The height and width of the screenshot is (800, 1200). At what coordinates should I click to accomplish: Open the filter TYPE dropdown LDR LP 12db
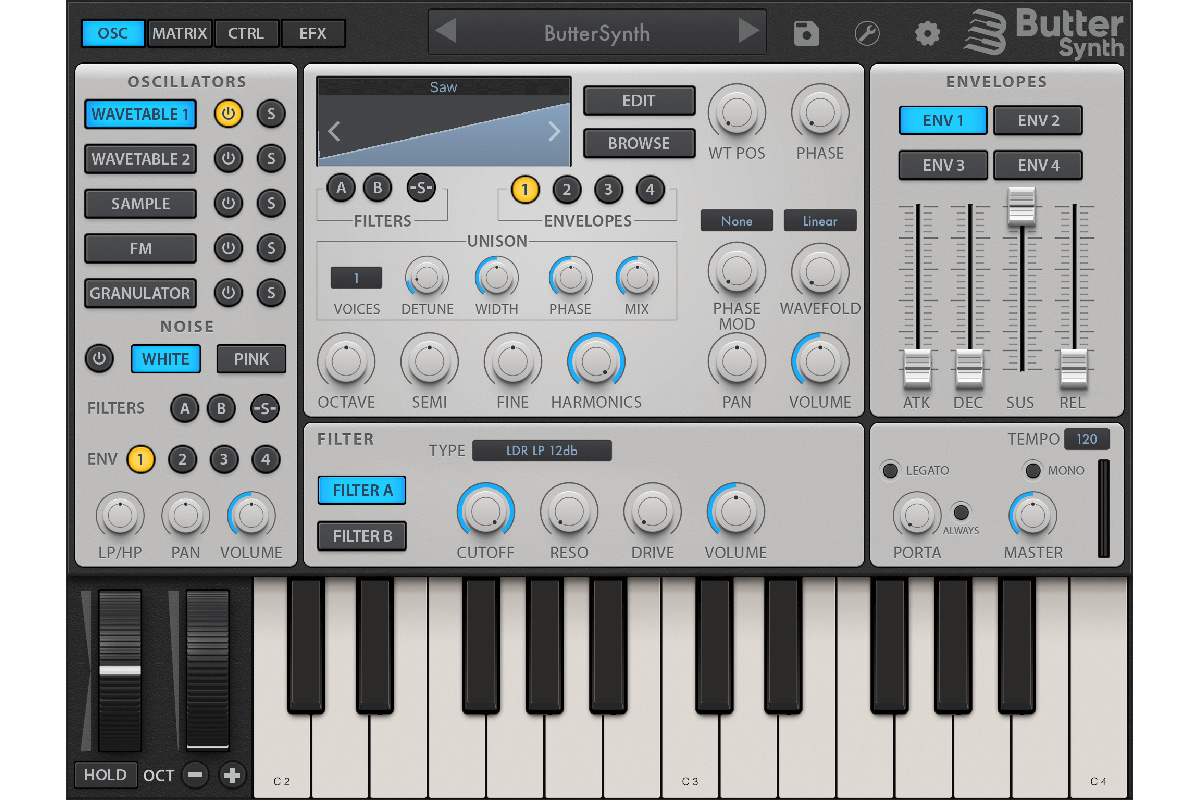coord(542,451)
